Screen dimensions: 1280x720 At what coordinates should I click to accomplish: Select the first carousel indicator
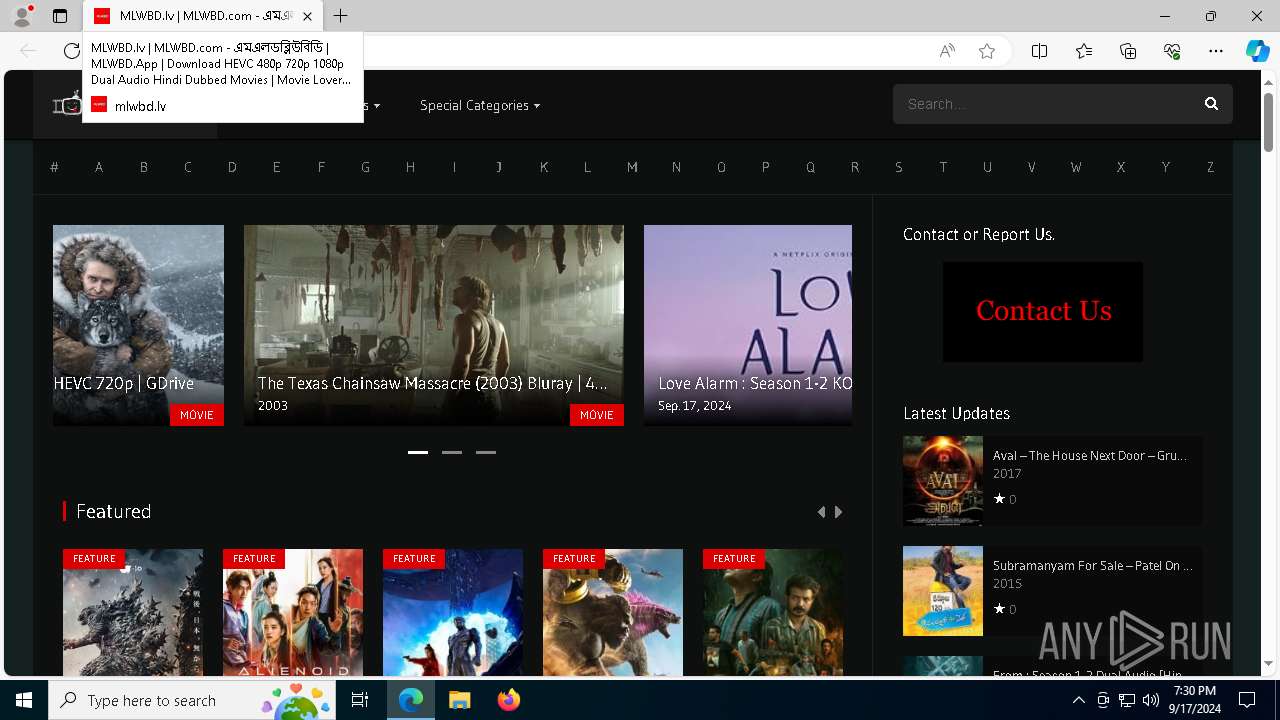tap(418, 452)
